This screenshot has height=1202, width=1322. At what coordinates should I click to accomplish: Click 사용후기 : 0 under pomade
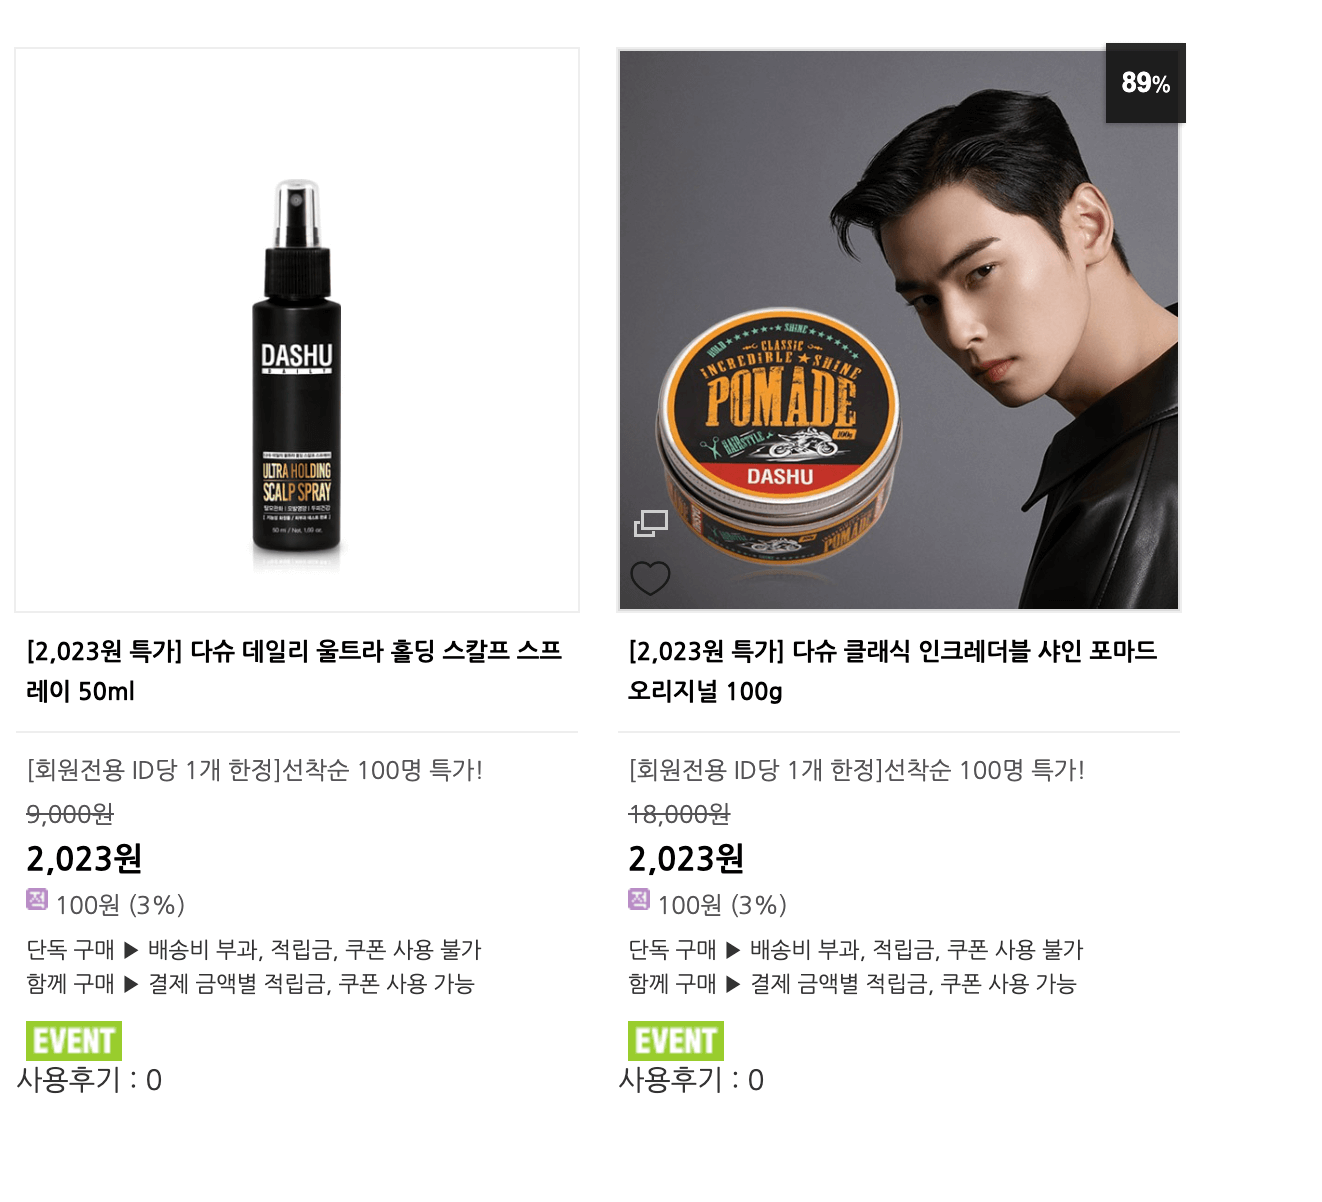point(692,1080)
